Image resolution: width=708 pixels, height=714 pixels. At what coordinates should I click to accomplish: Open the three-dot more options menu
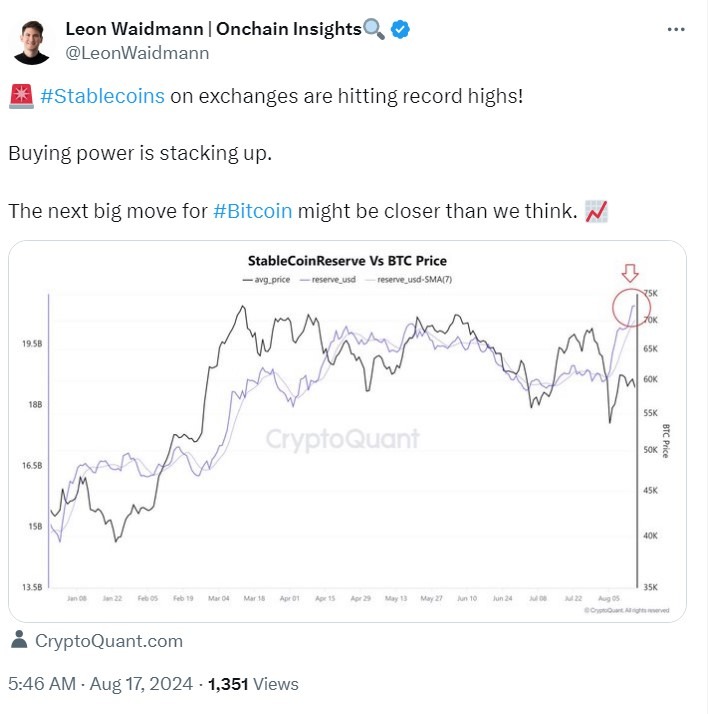click(676, 30)
